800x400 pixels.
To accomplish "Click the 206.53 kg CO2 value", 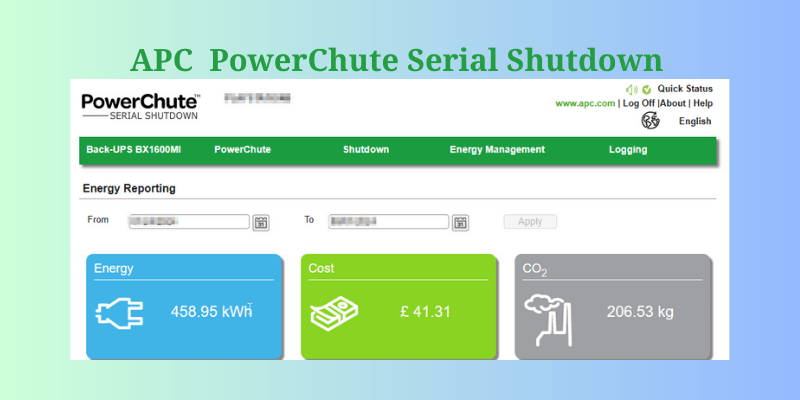I will pos(640,312).
